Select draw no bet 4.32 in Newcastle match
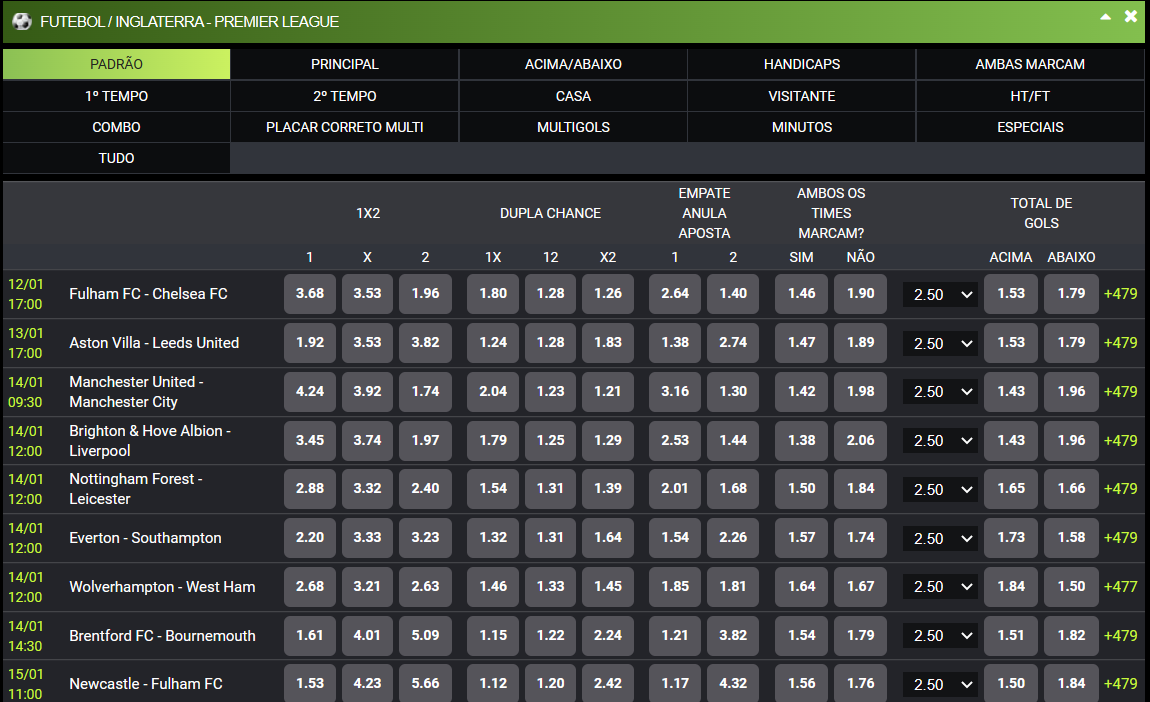The image size is (1150, 702). [733, 684]
